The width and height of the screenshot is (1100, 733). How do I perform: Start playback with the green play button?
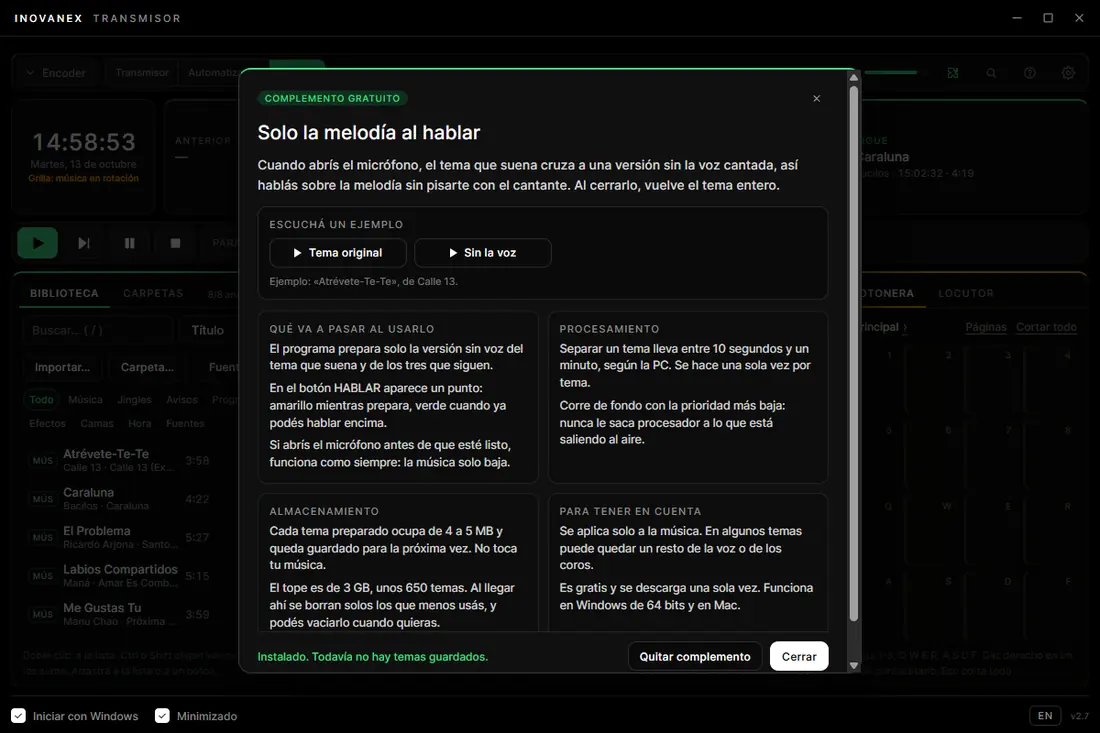point(38,243)
